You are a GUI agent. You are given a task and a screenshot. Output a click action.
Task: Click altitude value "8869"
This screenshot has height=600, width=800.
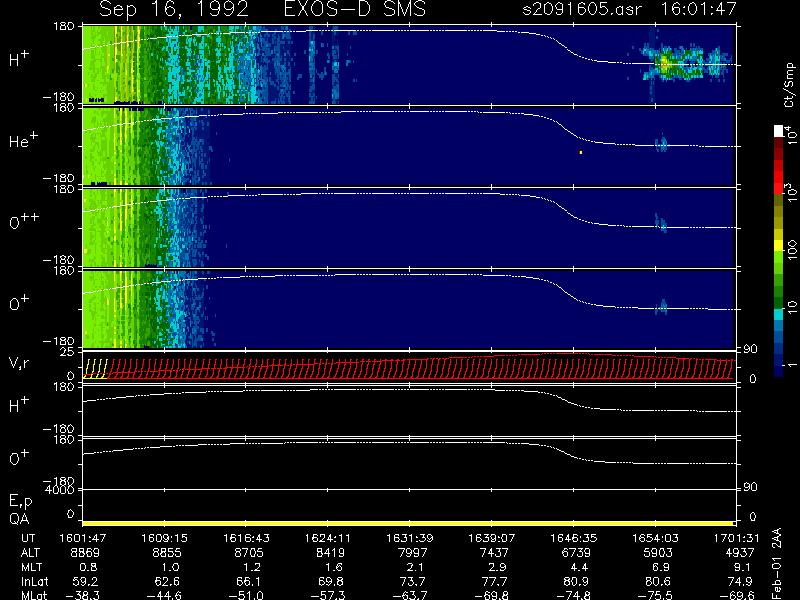click(x=85, y=553)
